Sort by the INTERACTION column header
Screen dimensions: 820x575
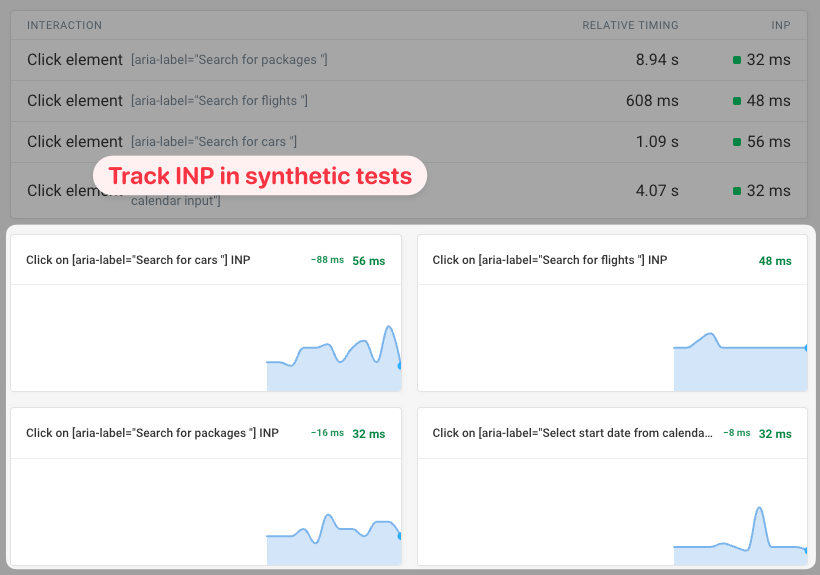coord(64,25)
